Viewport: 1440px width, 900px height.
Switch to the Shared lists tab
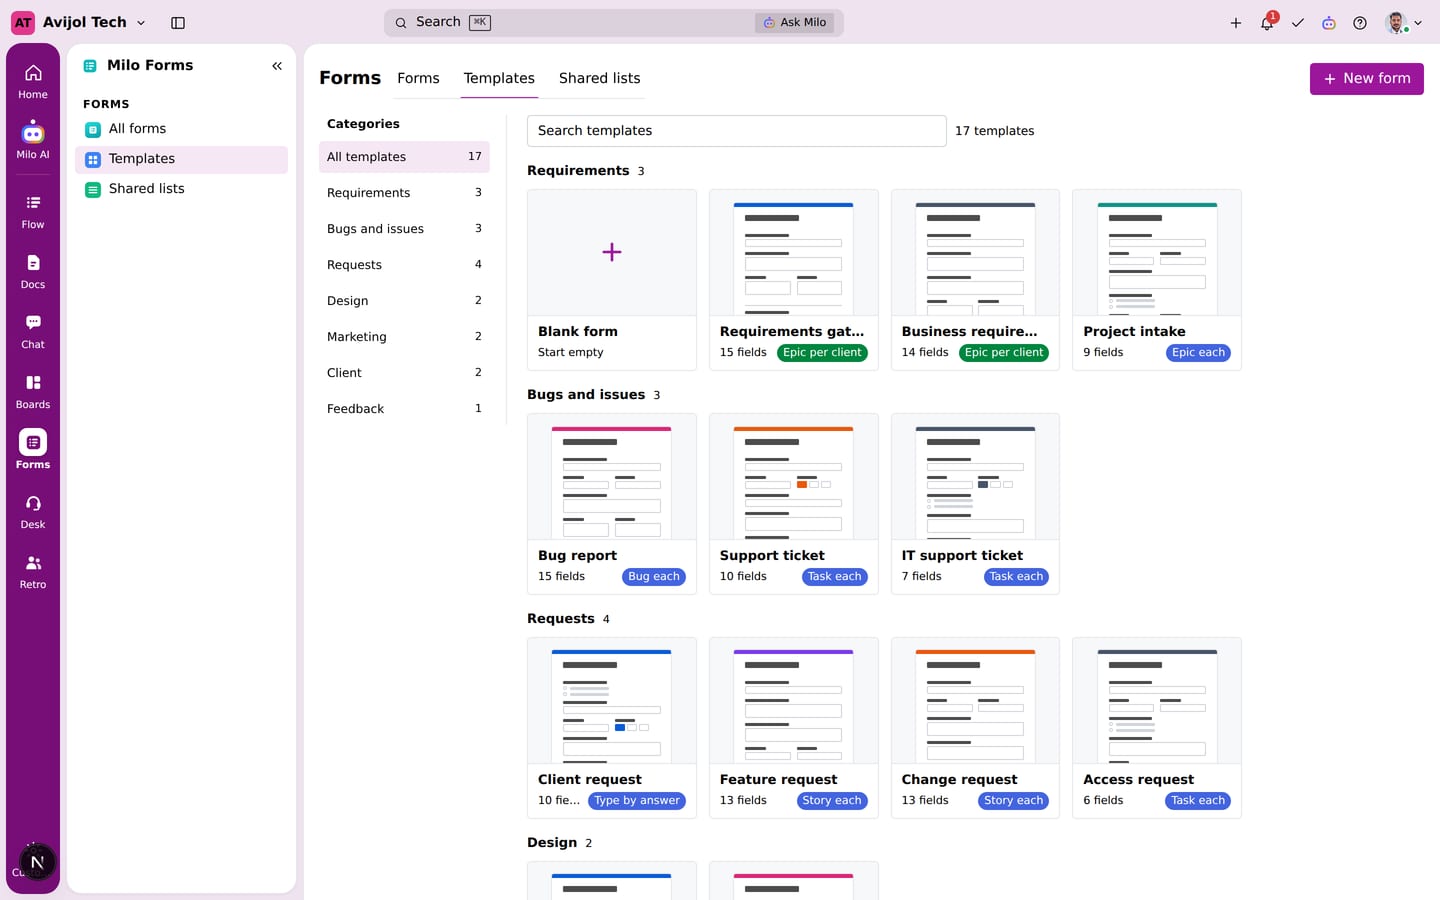(600, 78)
